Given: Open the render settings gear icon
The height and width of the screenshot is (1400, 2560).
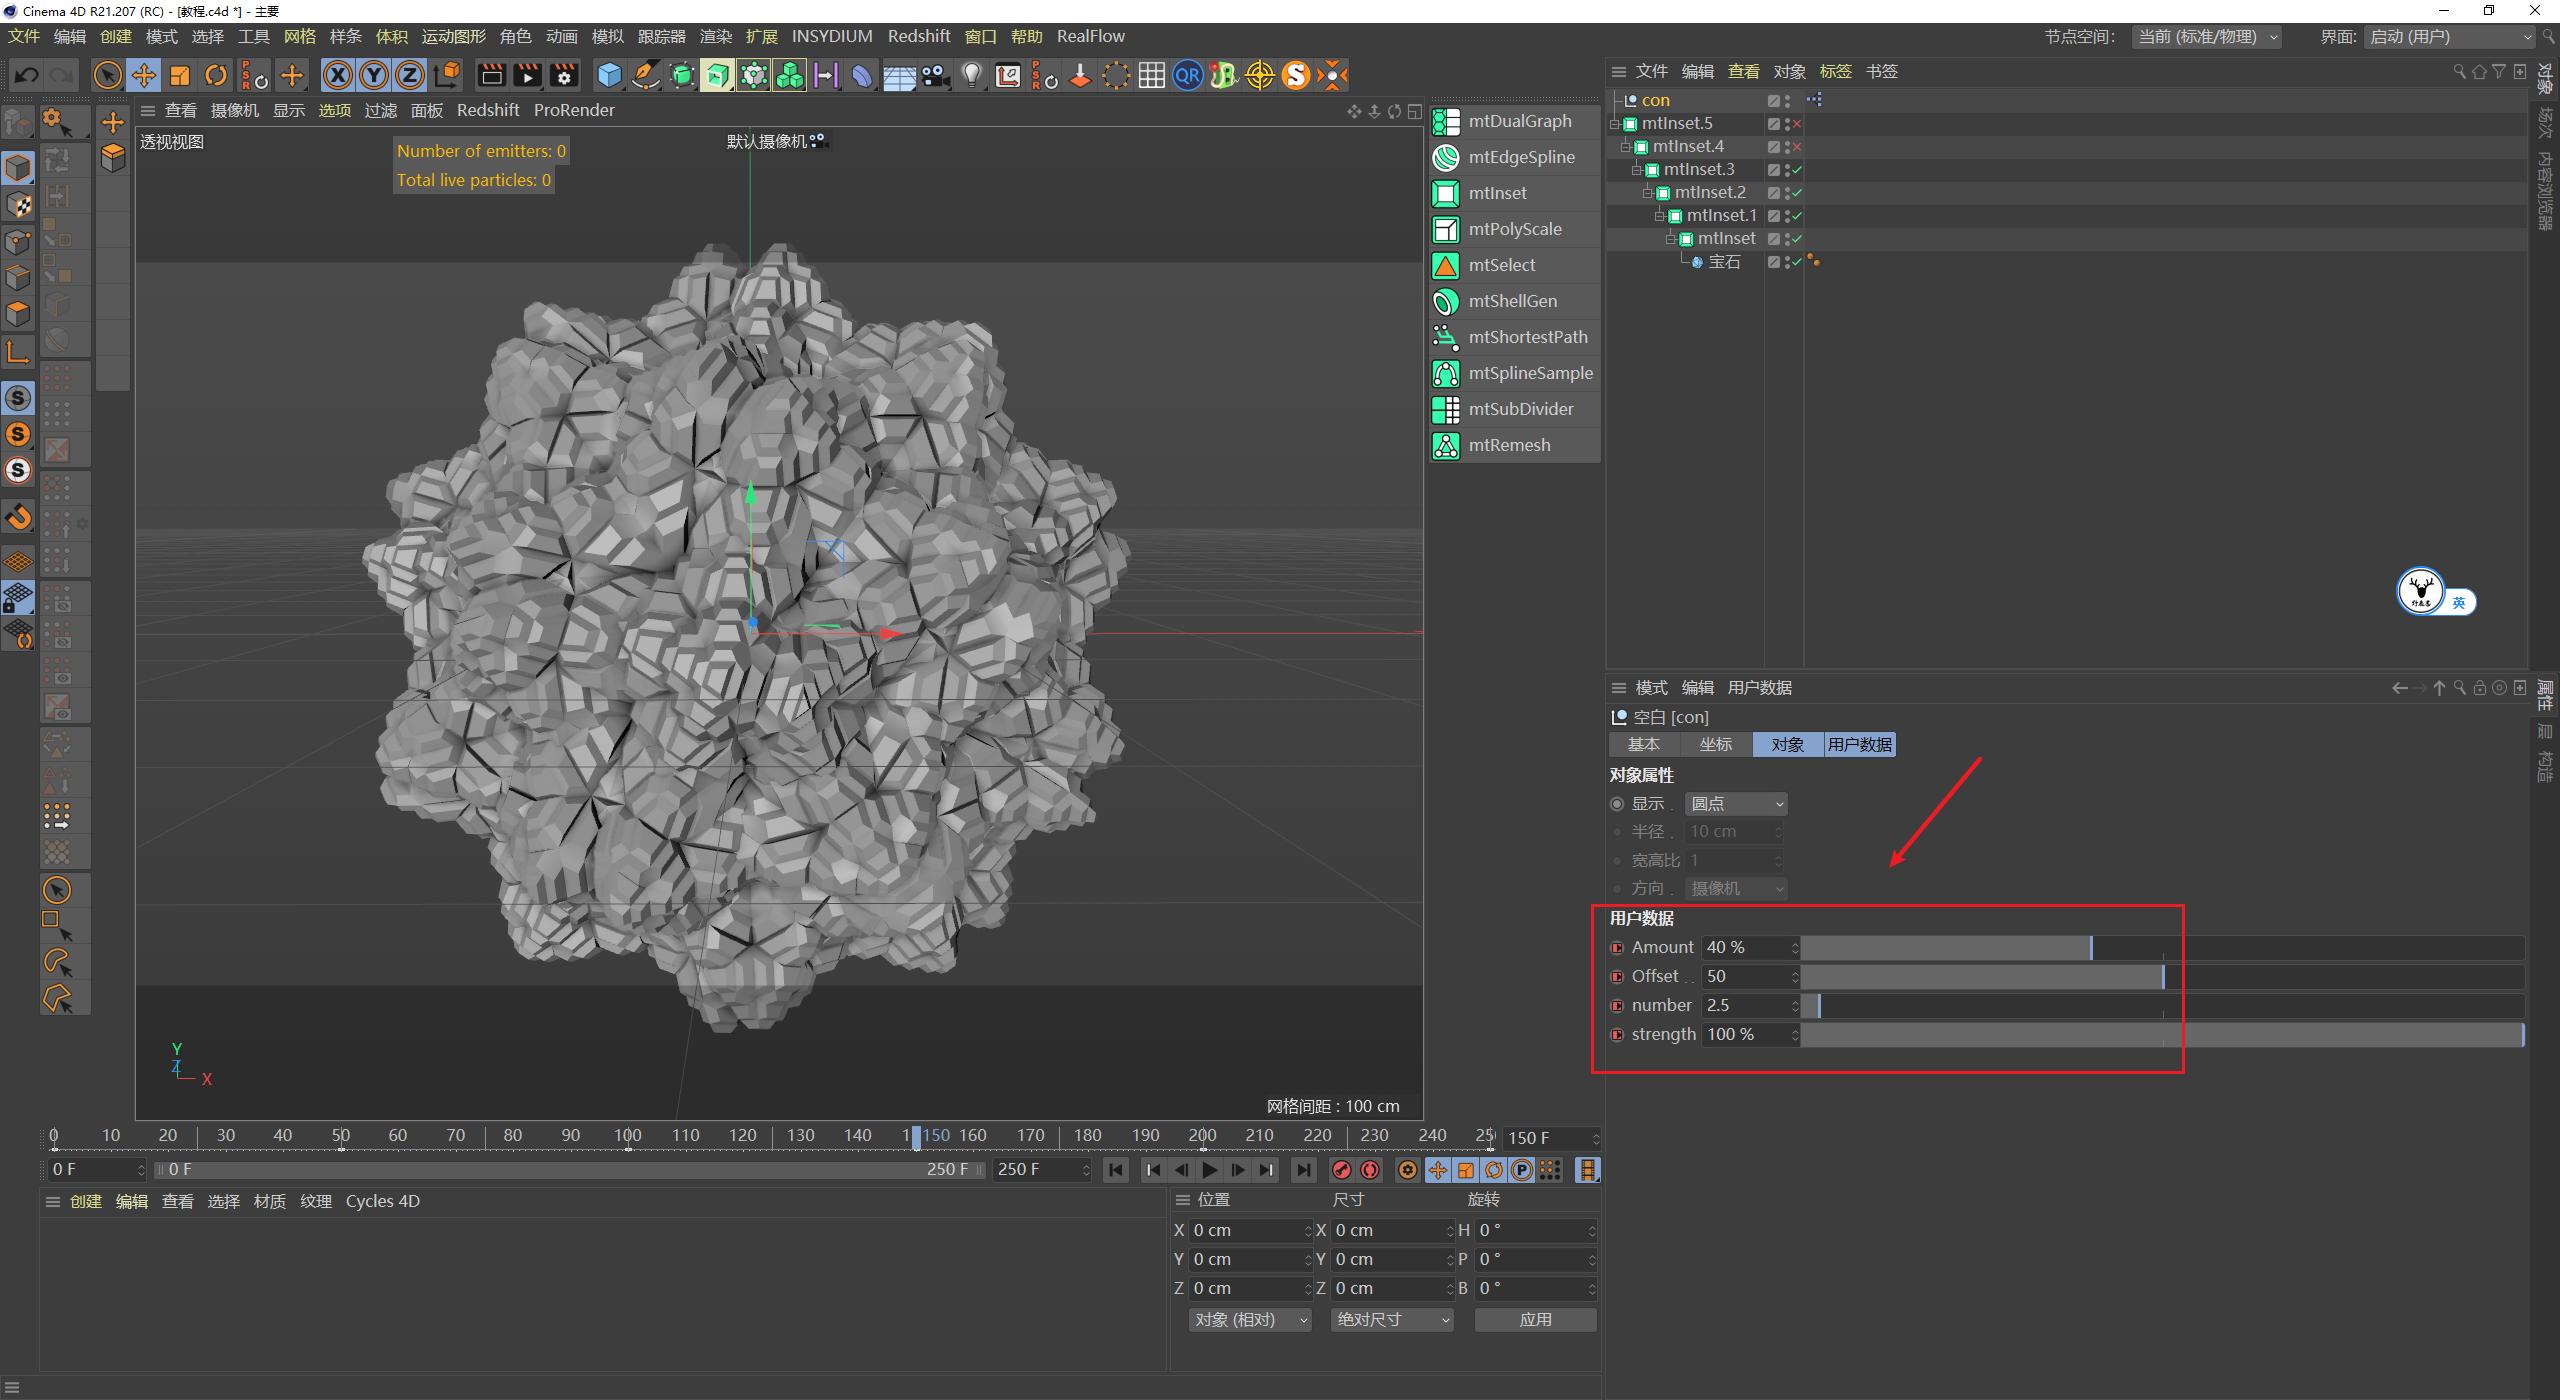Looking at the screenshot, I should [x=563, y=75].
